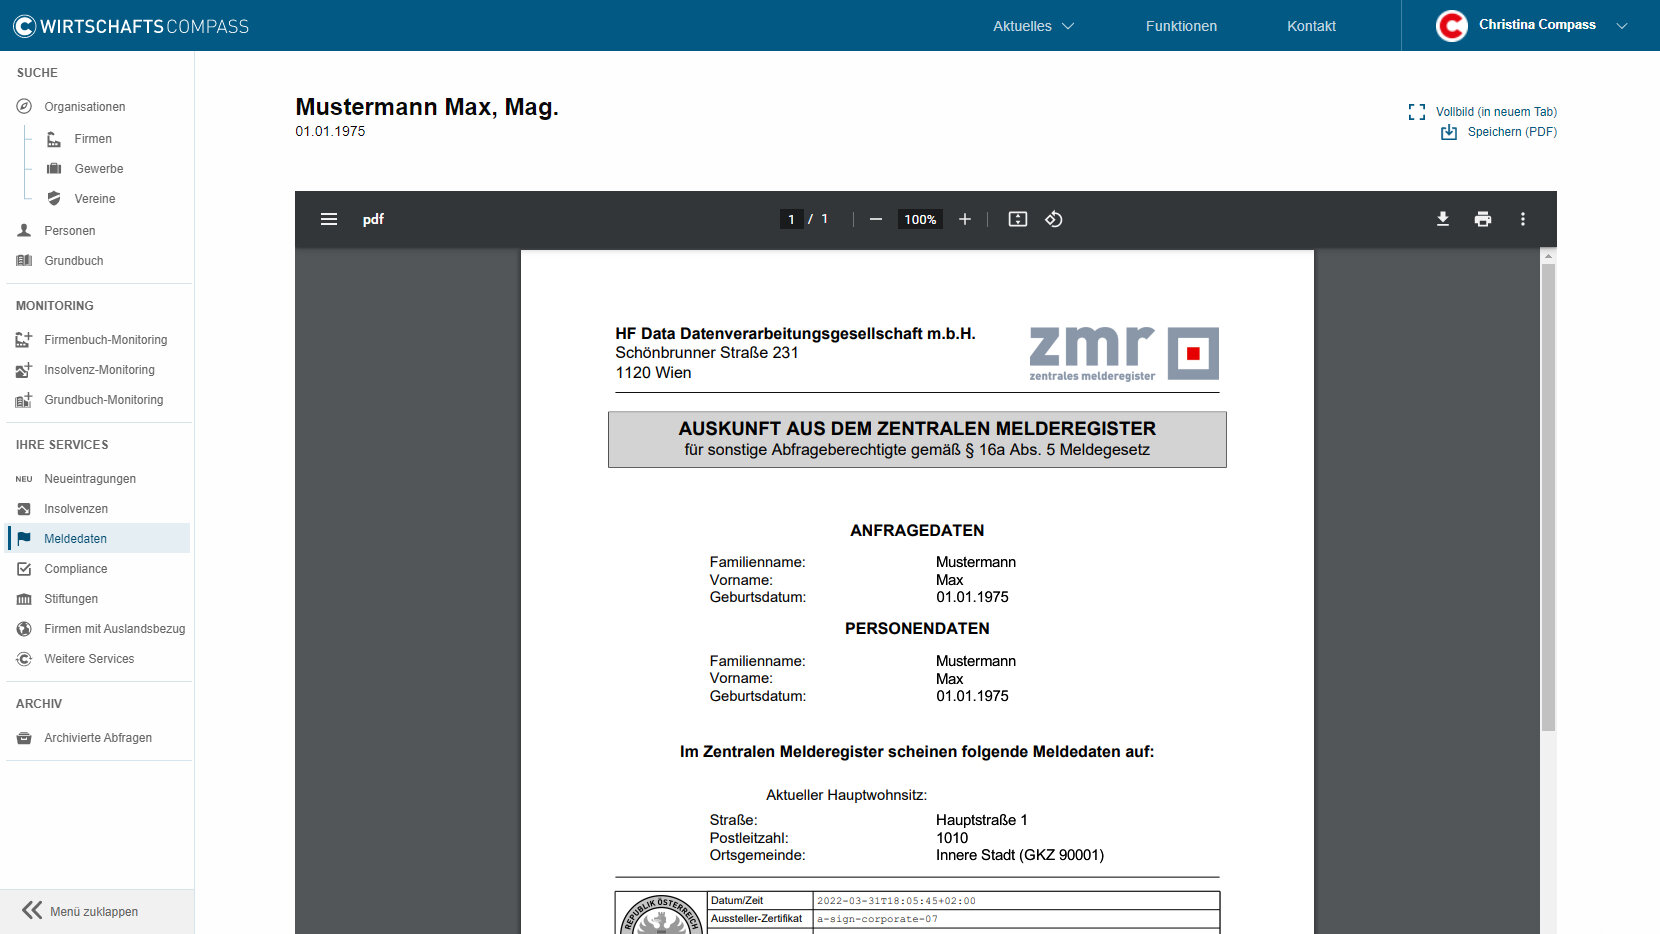Collapse sidebar with Menü zuklappen
This screenshot has width=1660, height=934.
[81, 911]
